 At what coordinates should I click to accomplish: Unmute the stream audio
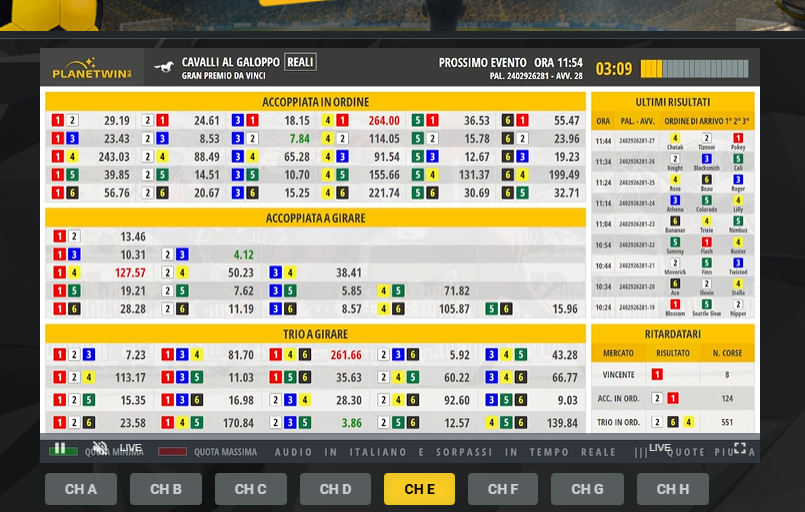[100, 448]
